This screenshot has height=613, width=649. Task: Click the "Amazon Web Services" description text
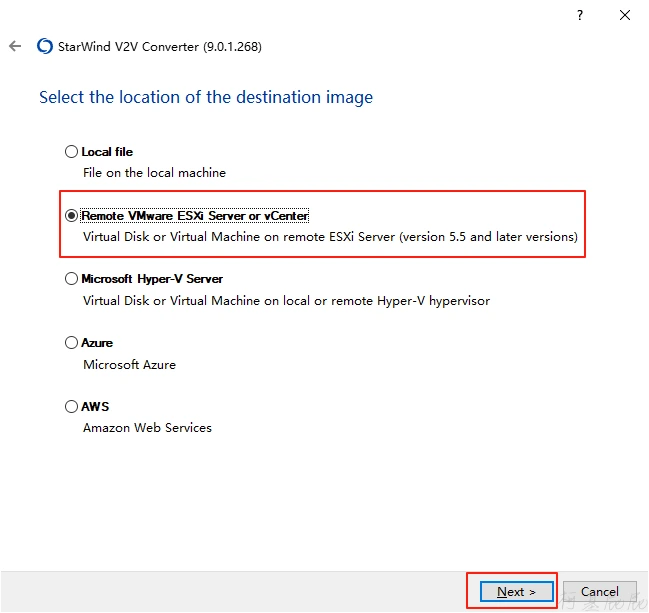click(147, 428)
